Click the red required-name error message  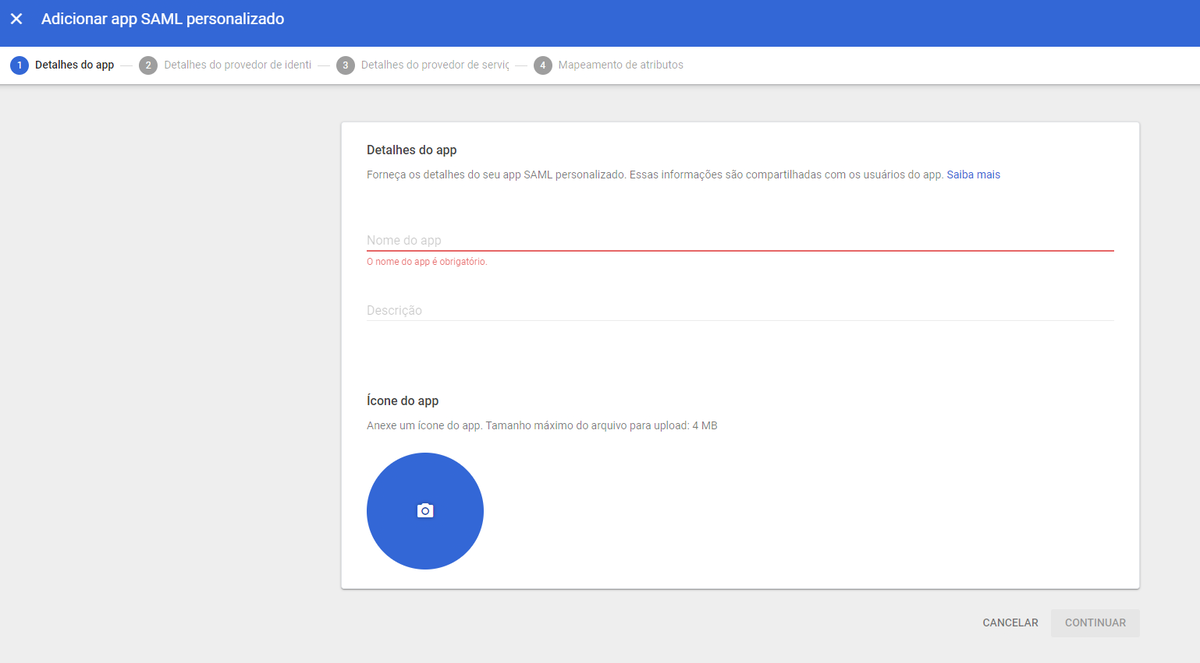coord(427,262)
